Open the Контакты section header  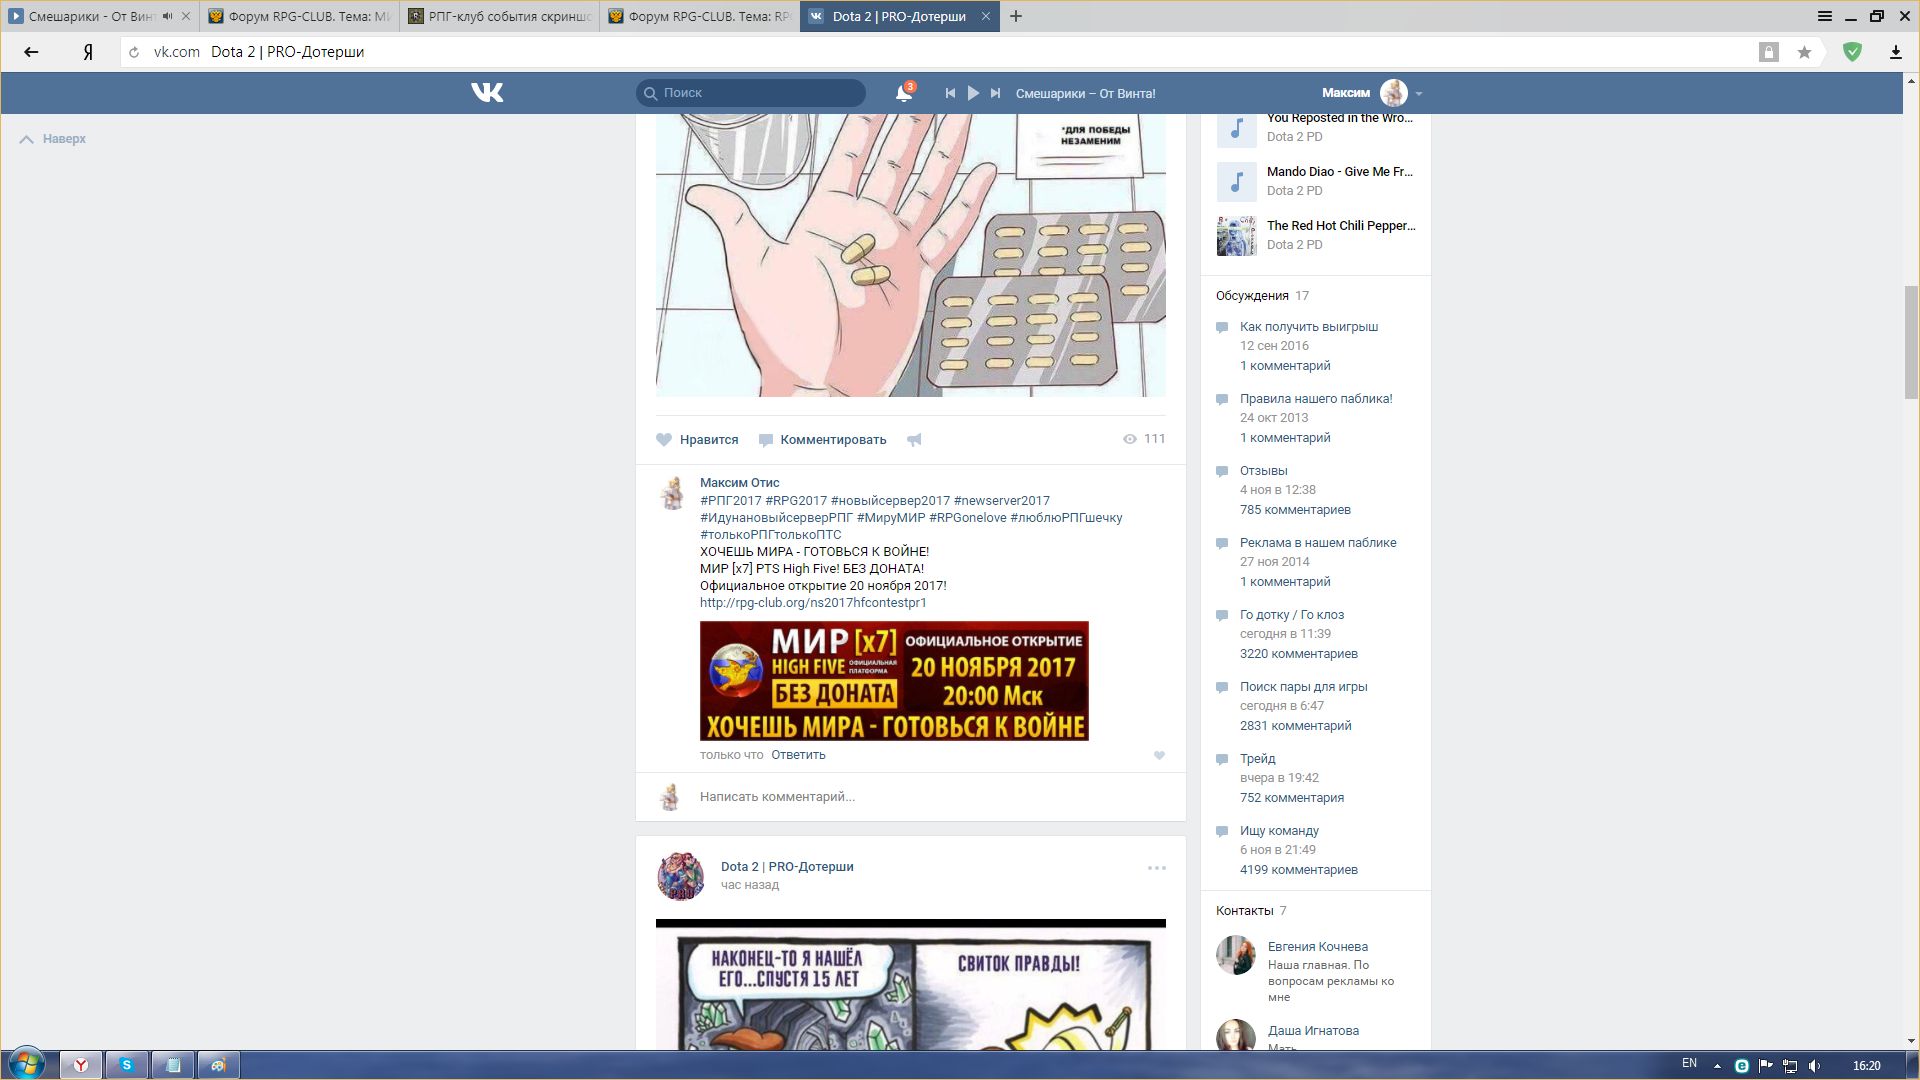click(1245, 911)
